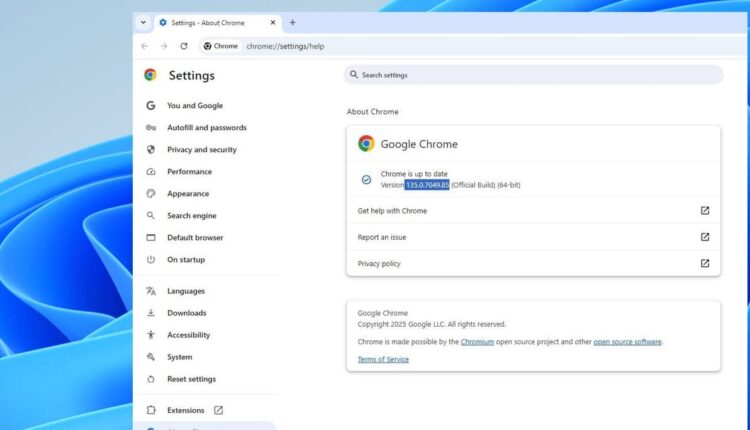Open System settings
Viewport: 750px width, 430px height.
coord(179,357)
